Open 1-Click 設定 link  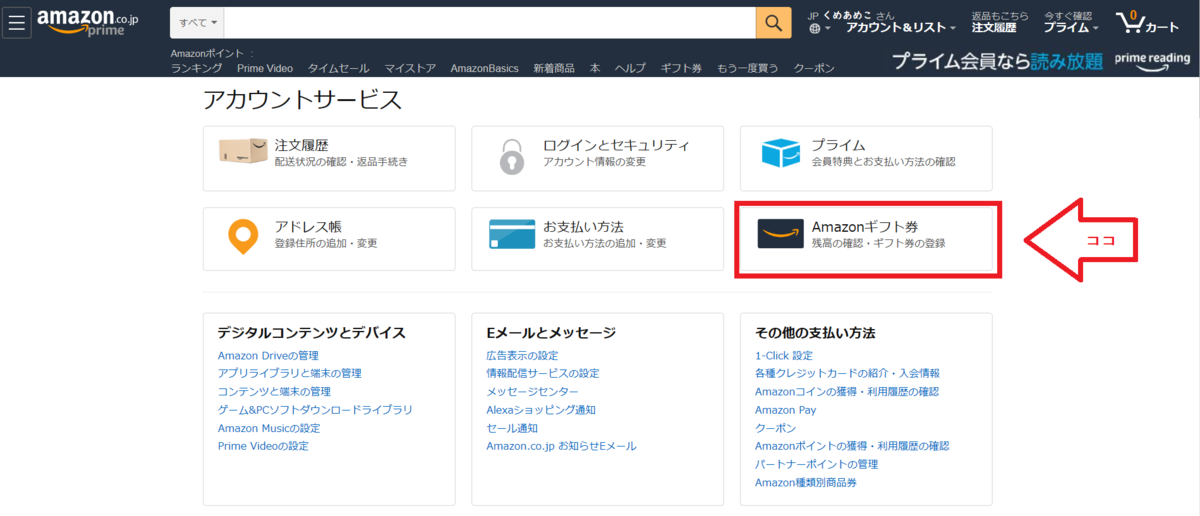pos(784,356)
